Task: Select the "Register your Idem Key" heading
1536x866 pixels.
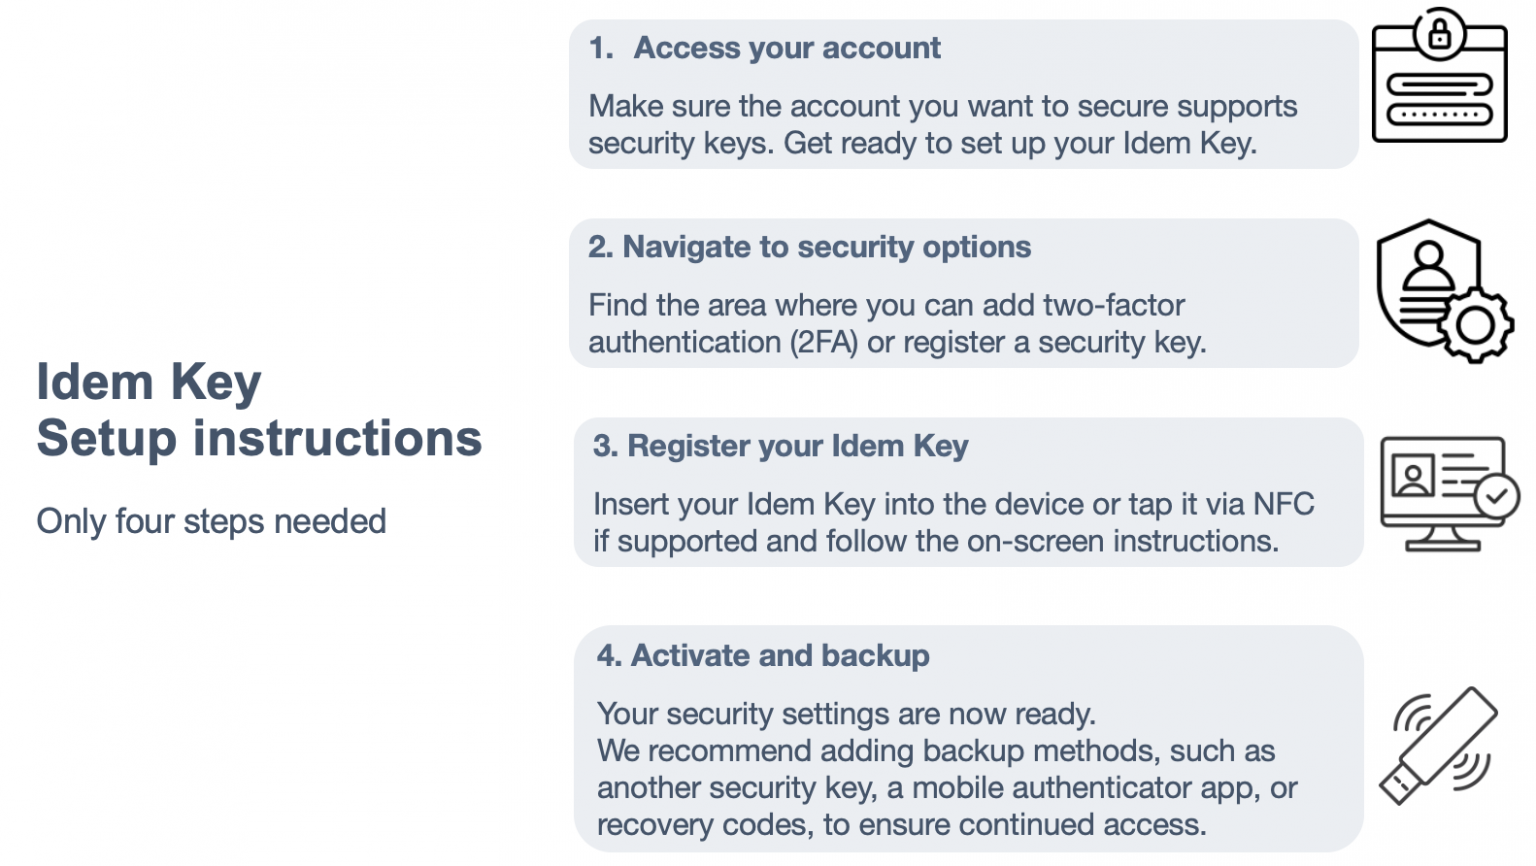Action: click(797, 446)
